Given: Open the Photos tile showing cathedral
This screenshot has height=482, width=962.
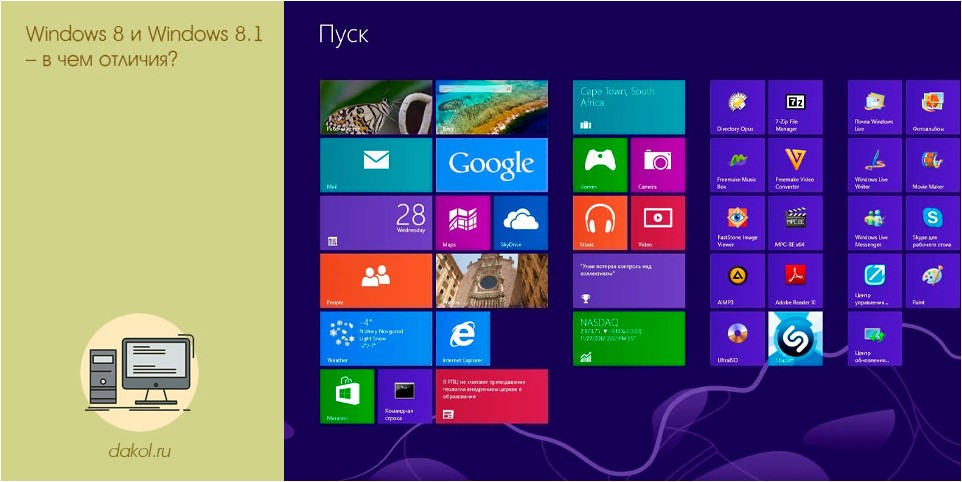Looking at the screenshot, I should coord(491,281).
